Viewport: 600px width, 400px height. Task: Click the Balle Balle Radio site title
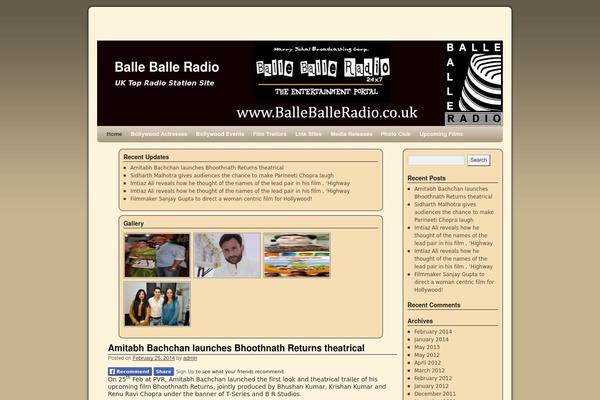point(167,67)
